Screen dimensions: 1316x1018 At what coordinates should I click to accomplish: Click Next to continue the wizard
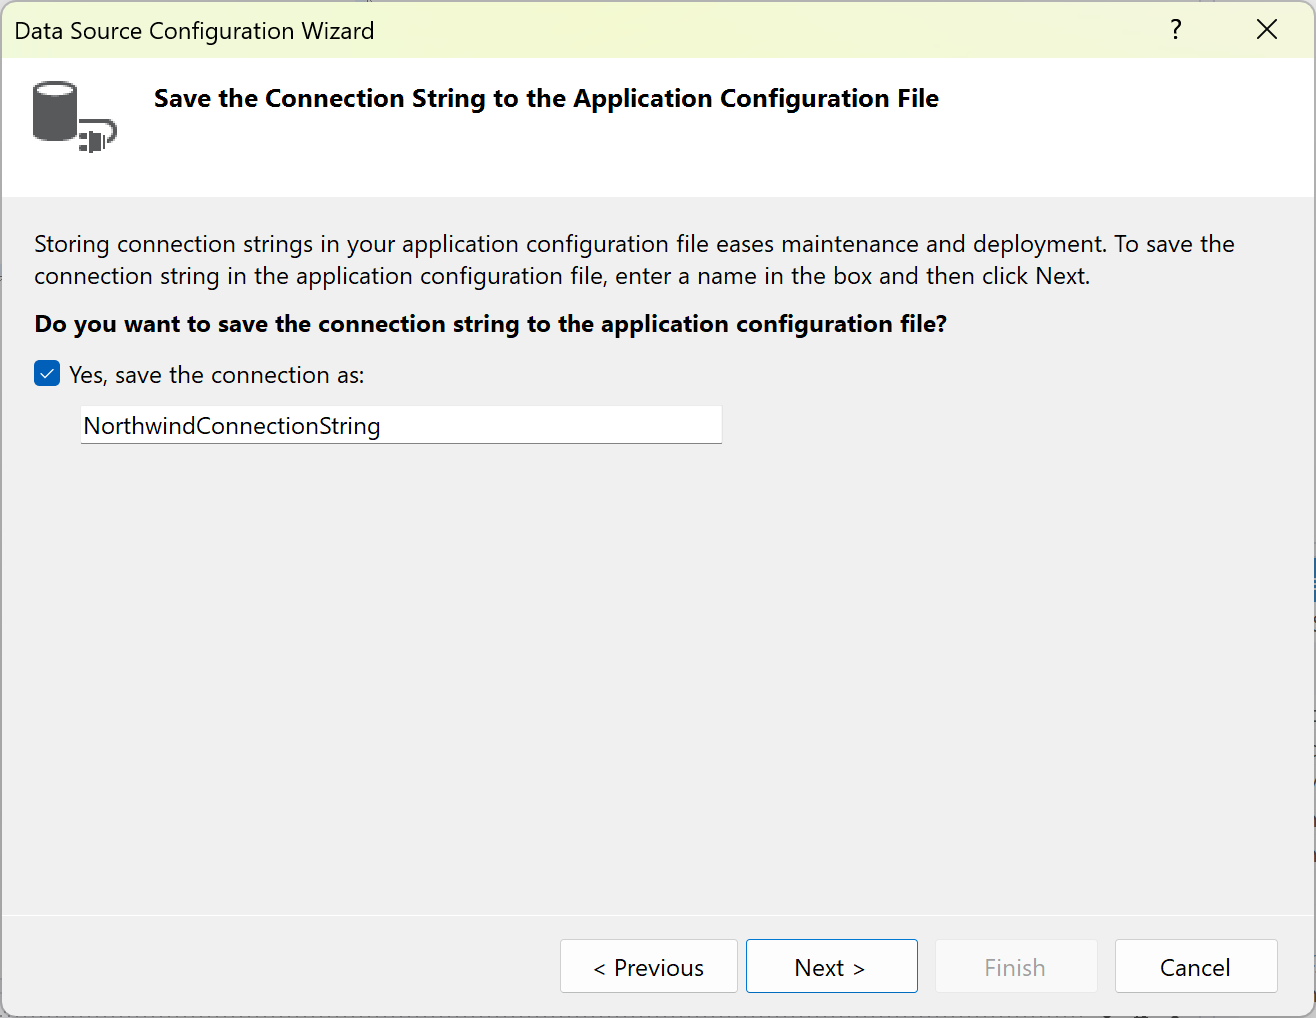pos(831,966)
